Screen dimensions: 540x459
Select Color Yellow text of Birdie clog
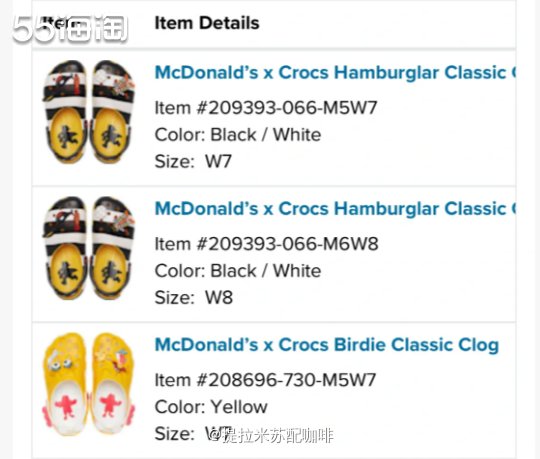[x=211, y=407]
